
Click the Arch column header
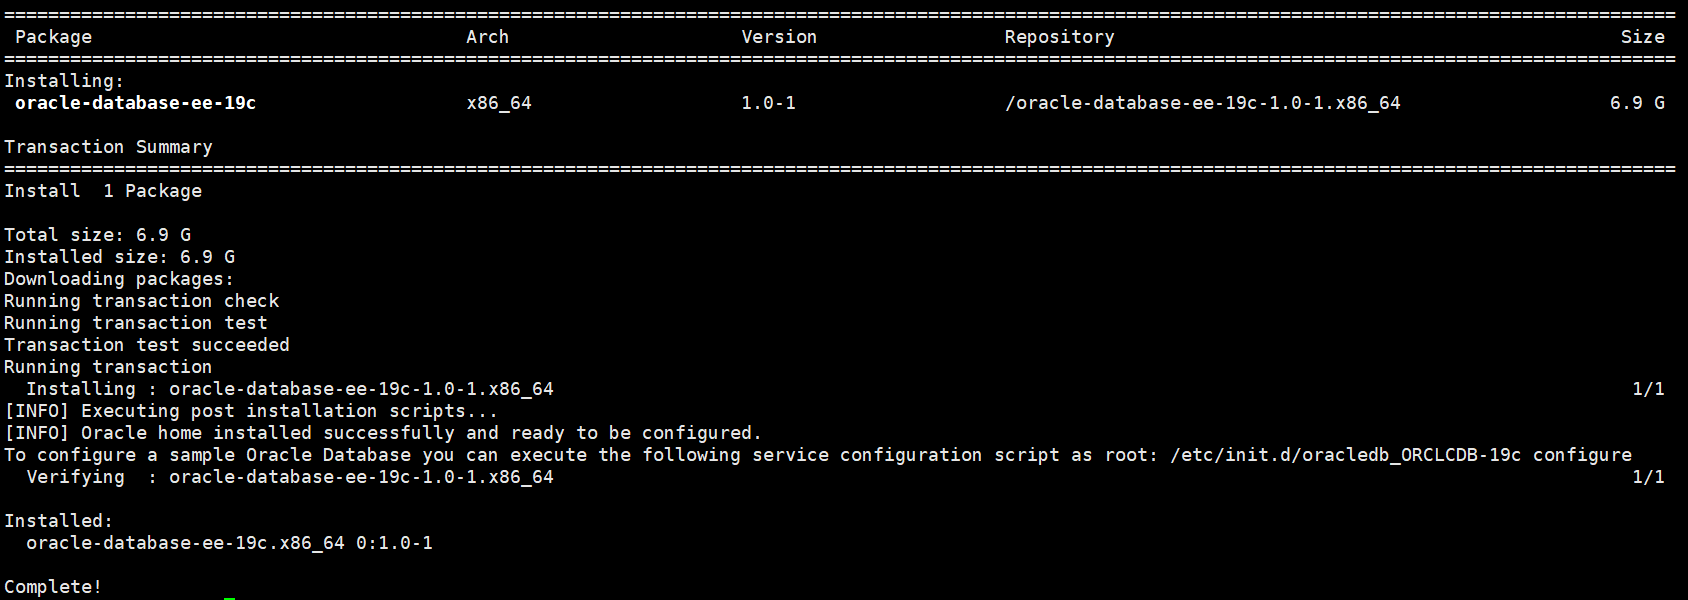[x=487, y=37]
